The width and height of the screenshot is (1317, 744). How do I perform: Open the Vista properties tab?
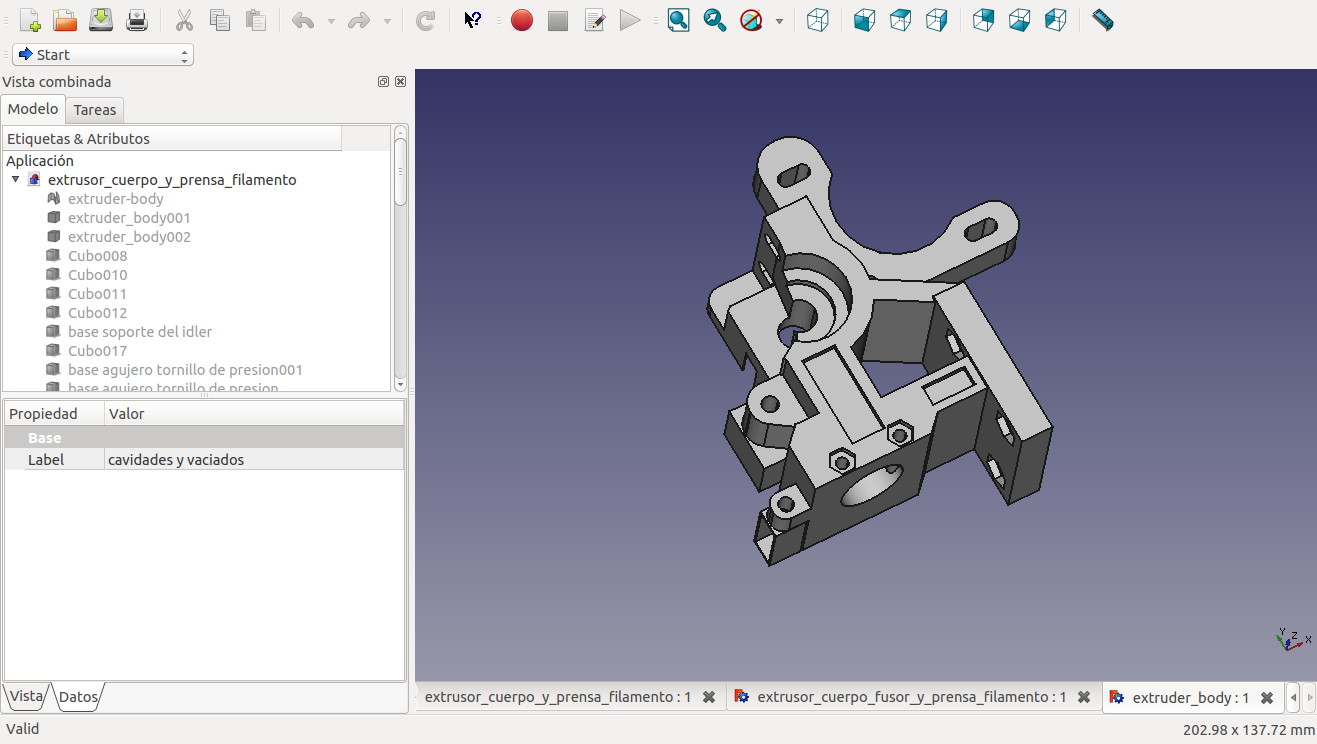pos(26,696)
